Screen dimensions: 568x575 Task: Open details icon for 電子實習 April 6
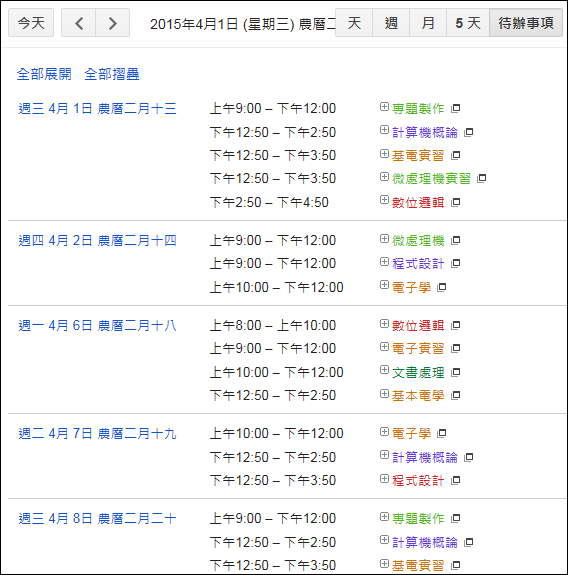[x=455, y=348]
